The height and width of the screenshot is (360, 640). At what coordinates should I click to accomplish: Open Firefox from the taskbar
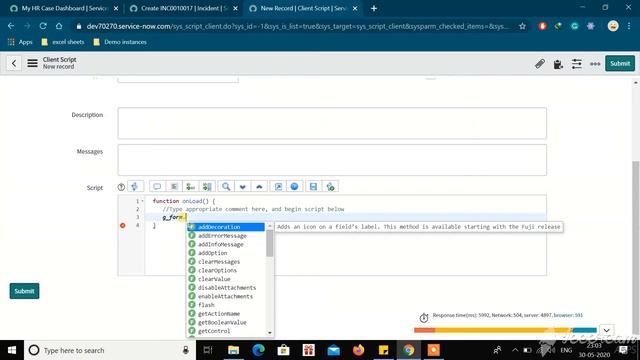[358, 350]
